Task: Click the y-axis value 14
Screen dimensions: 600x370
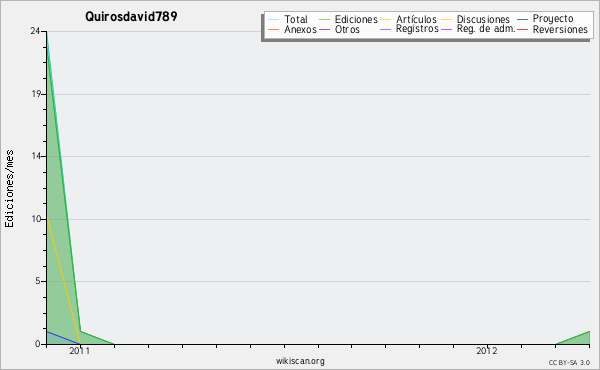Action: [36, 156]
